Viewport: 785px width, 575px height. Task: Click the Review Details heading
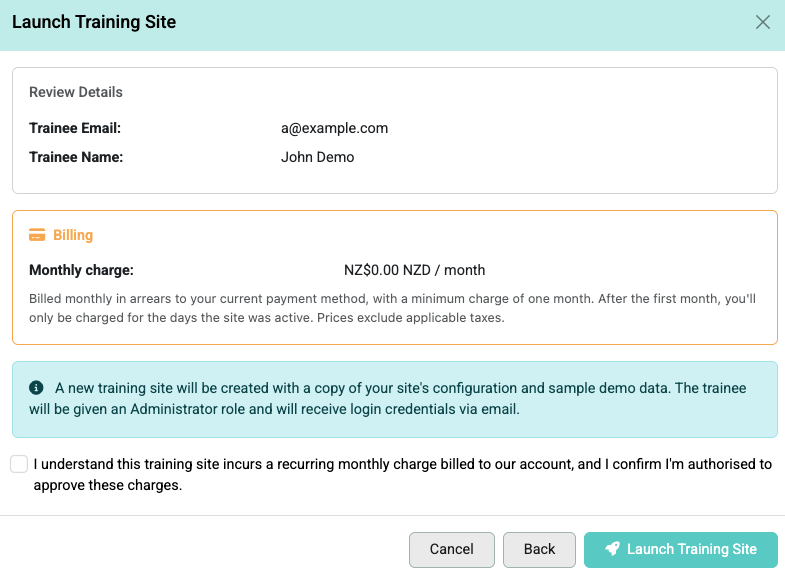click(x=76, y=92)
